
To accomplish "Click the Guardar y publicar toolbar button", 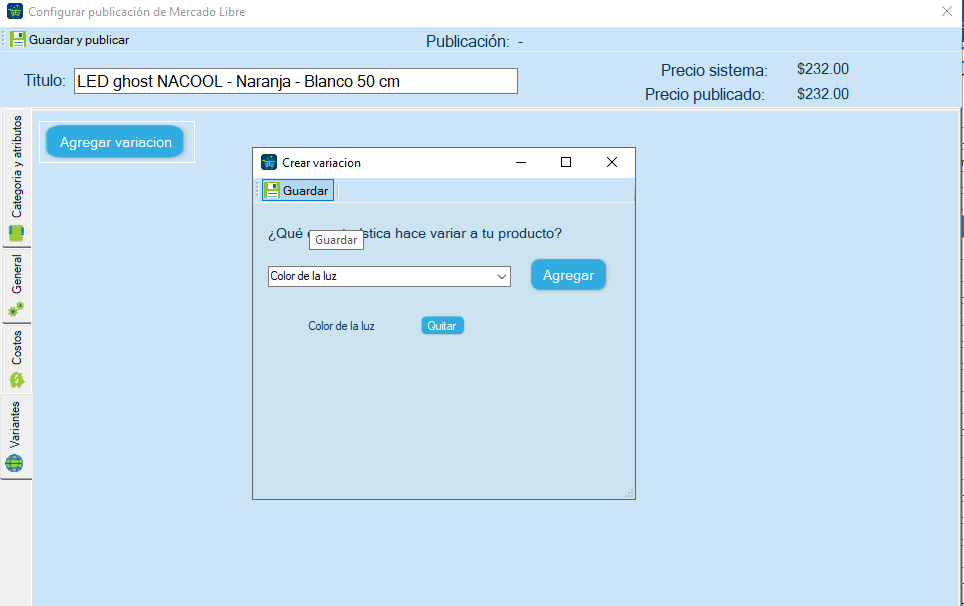I will point(69,40).
